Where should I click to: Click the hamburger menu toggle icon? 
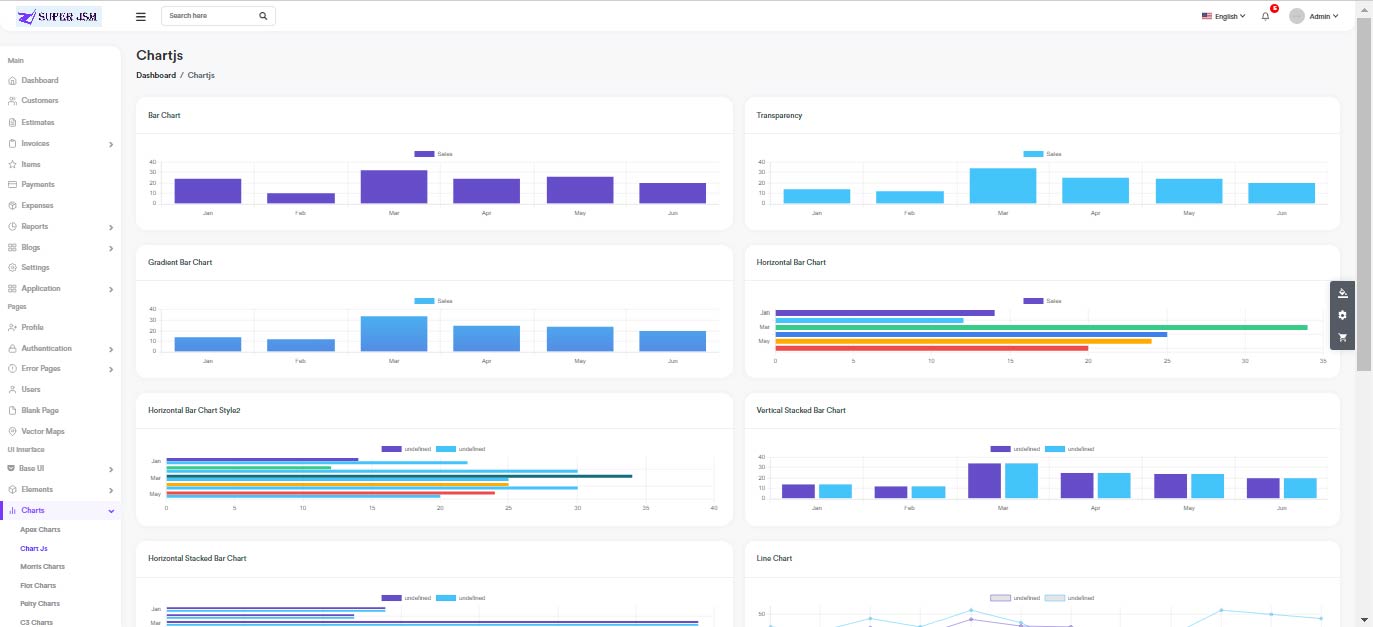tap(140, 16)
